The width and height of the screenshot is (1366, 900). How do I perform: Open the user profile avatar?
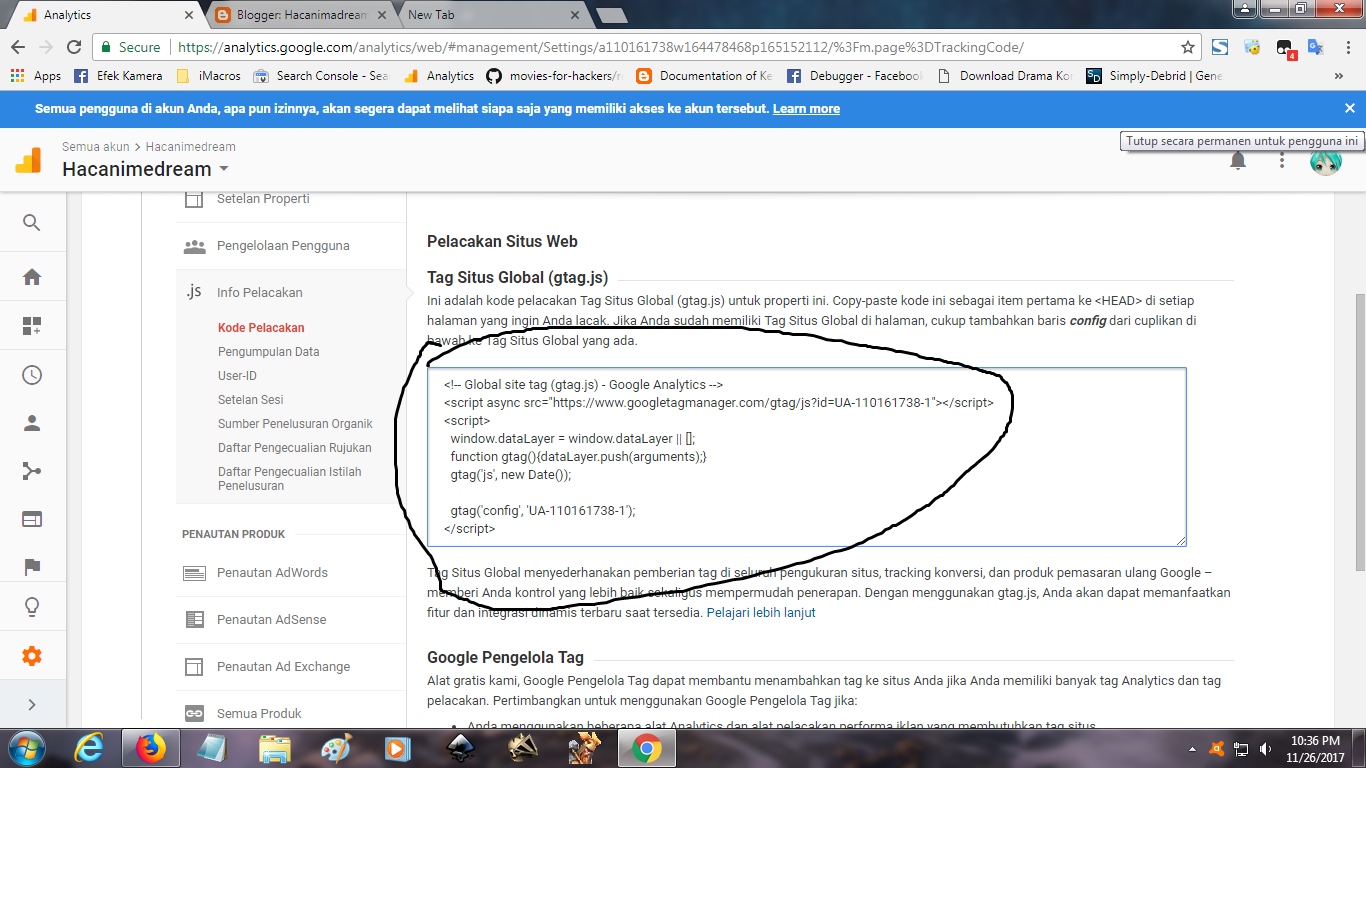(x=1326, y=161)
